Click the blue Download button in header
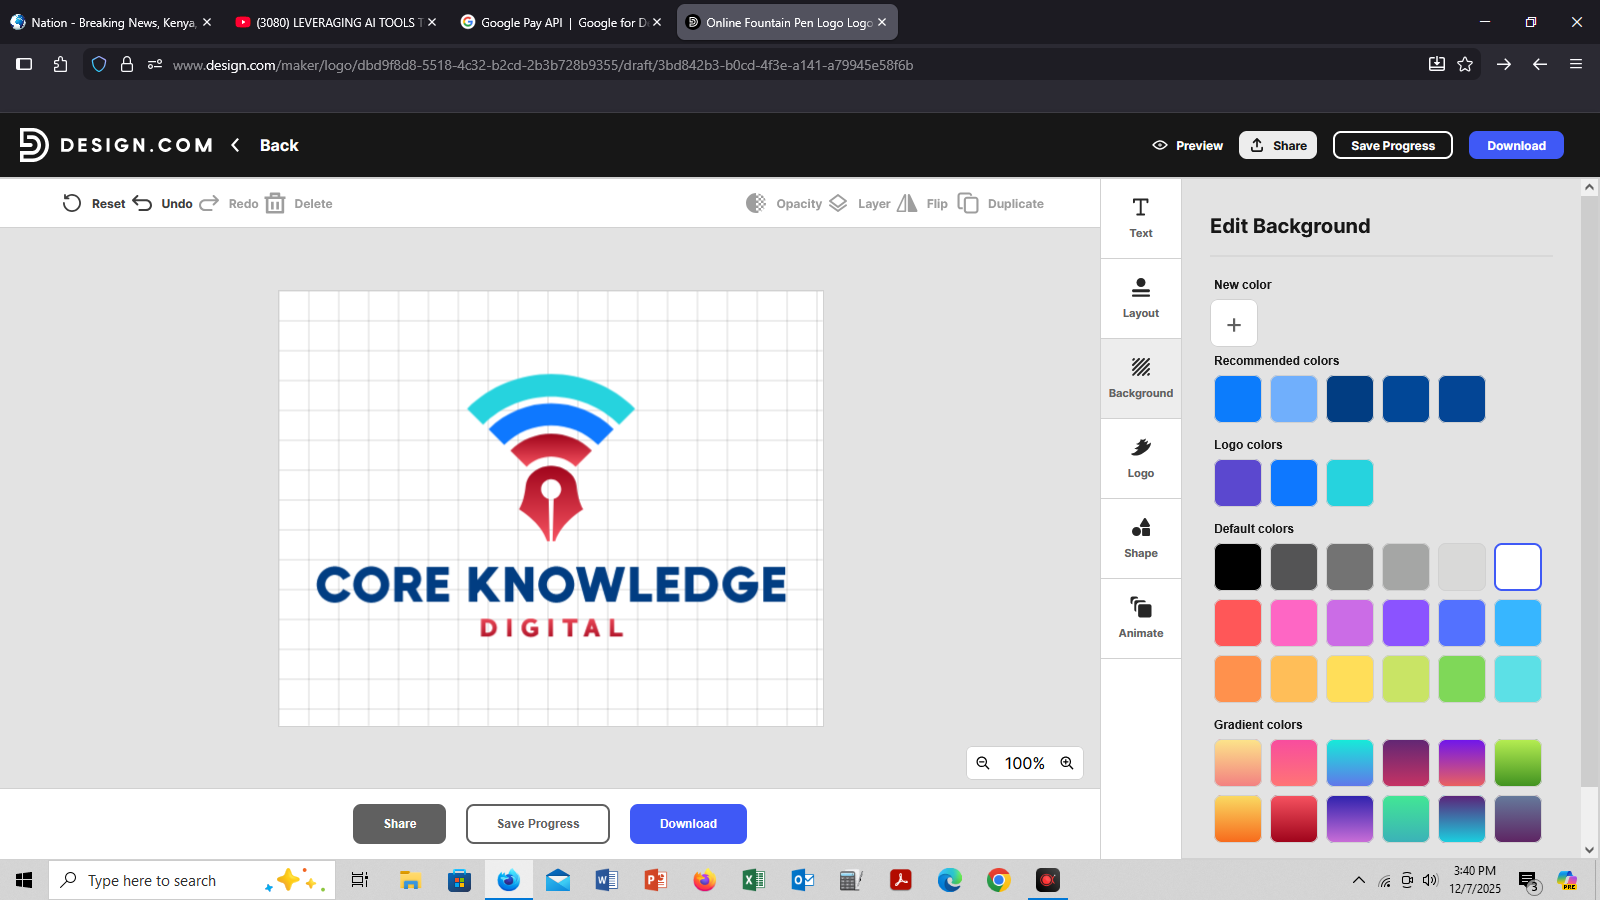Image resolution: width=1600 pixels, height=900 pixels. [1515, 145]
